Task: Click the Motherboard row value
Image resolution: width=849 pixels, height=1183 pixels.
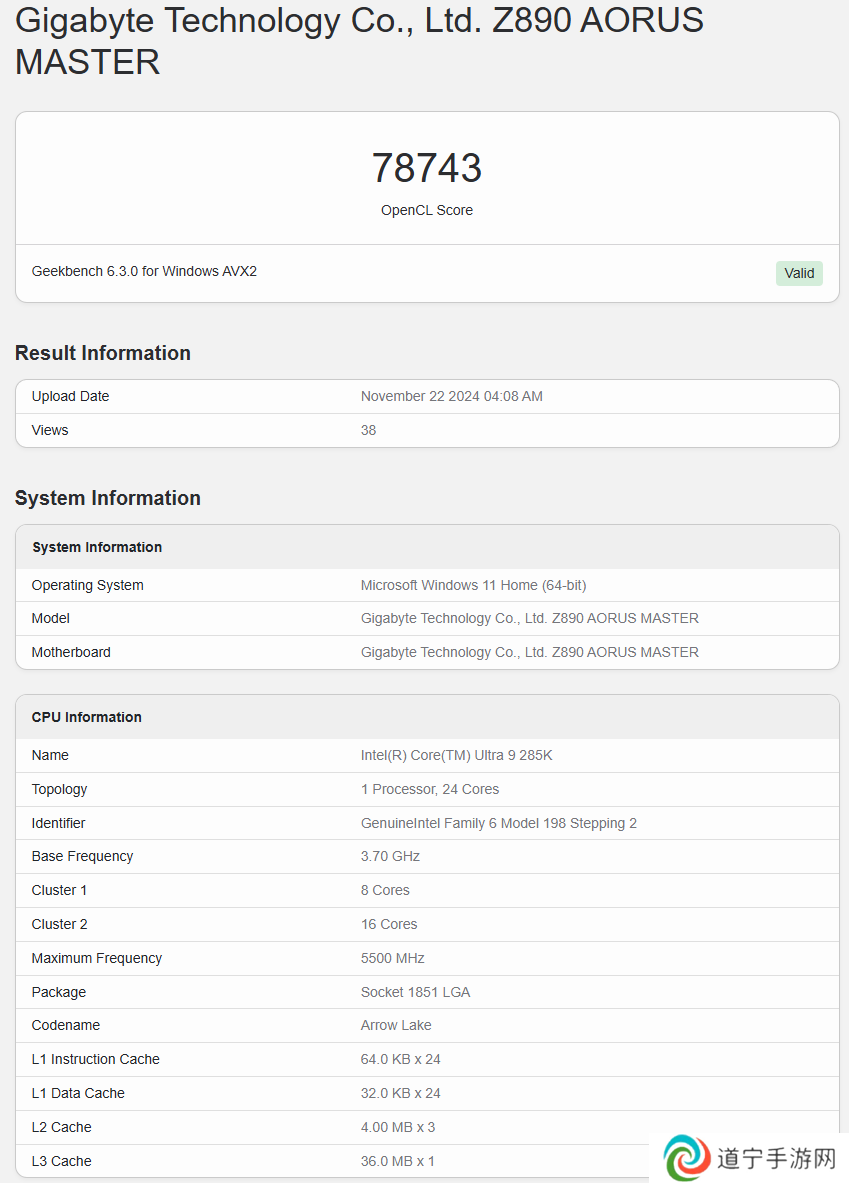Action: pos(530,652)
